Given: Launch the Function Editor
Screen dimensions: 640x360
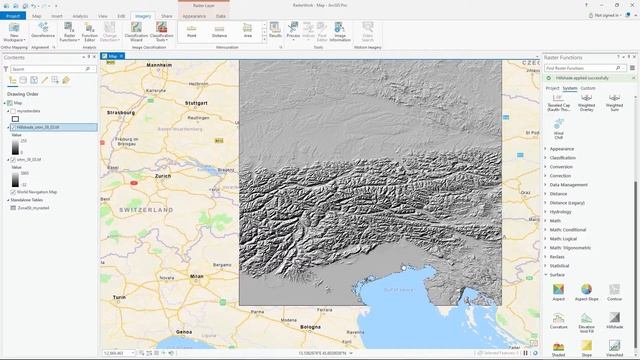Looking at the screenshot, I should coord(89,32).
